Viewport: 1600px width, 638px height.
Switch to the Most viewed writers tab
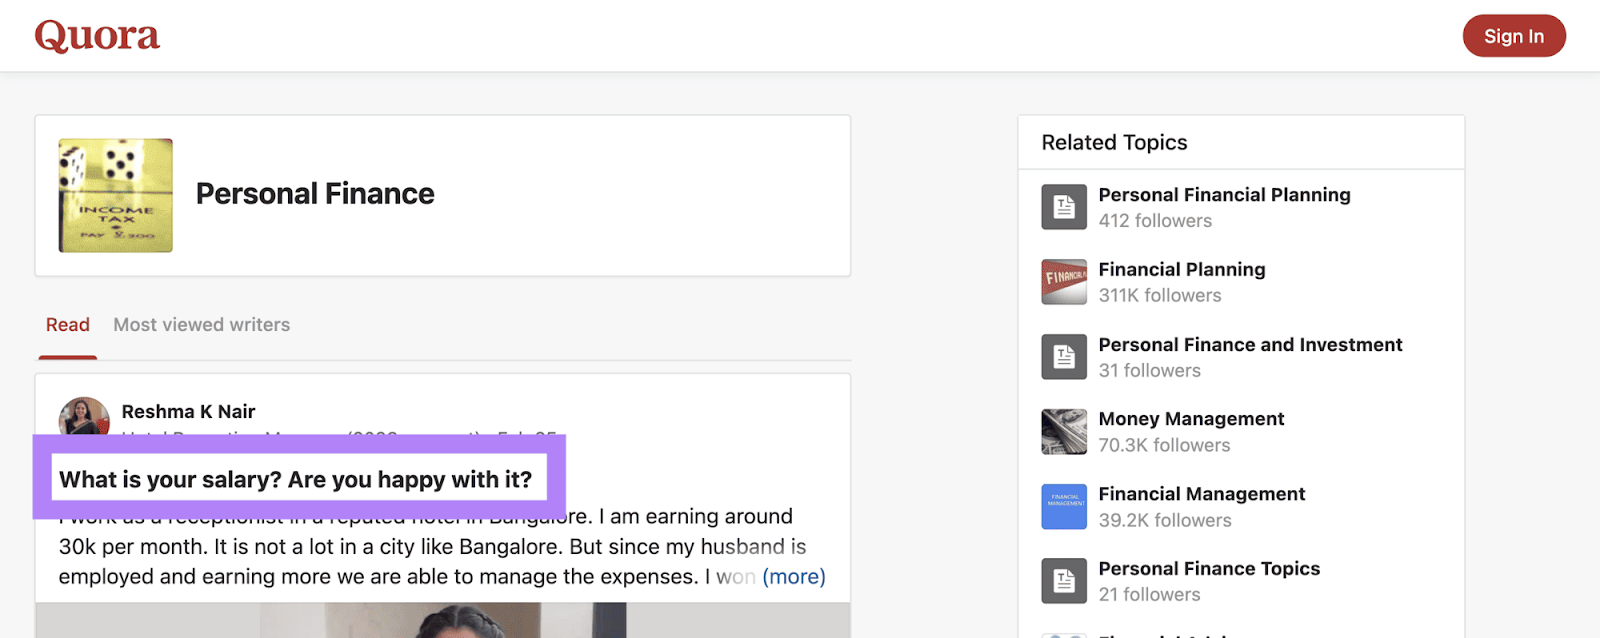tap(201, 324)
